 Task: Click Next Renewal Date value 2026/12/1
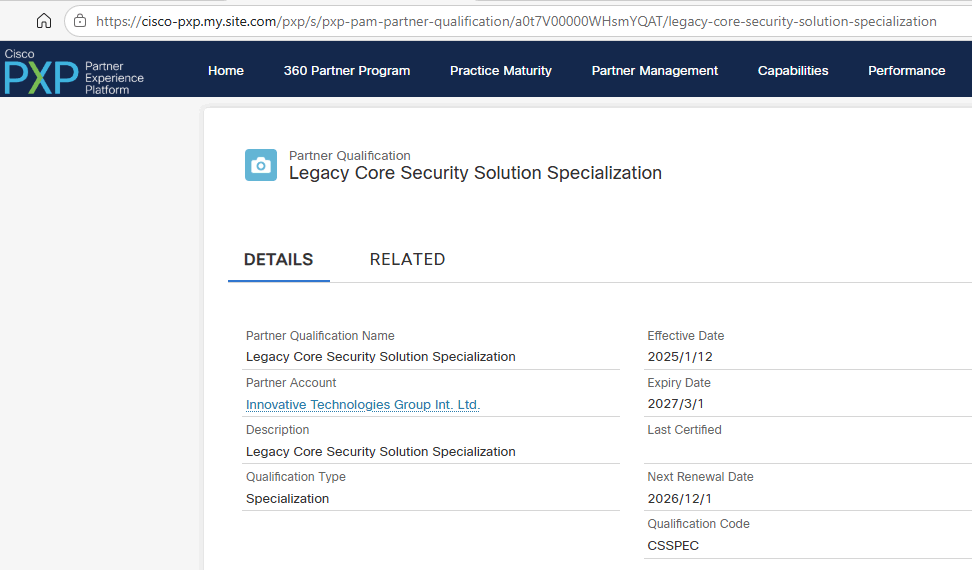680,498
